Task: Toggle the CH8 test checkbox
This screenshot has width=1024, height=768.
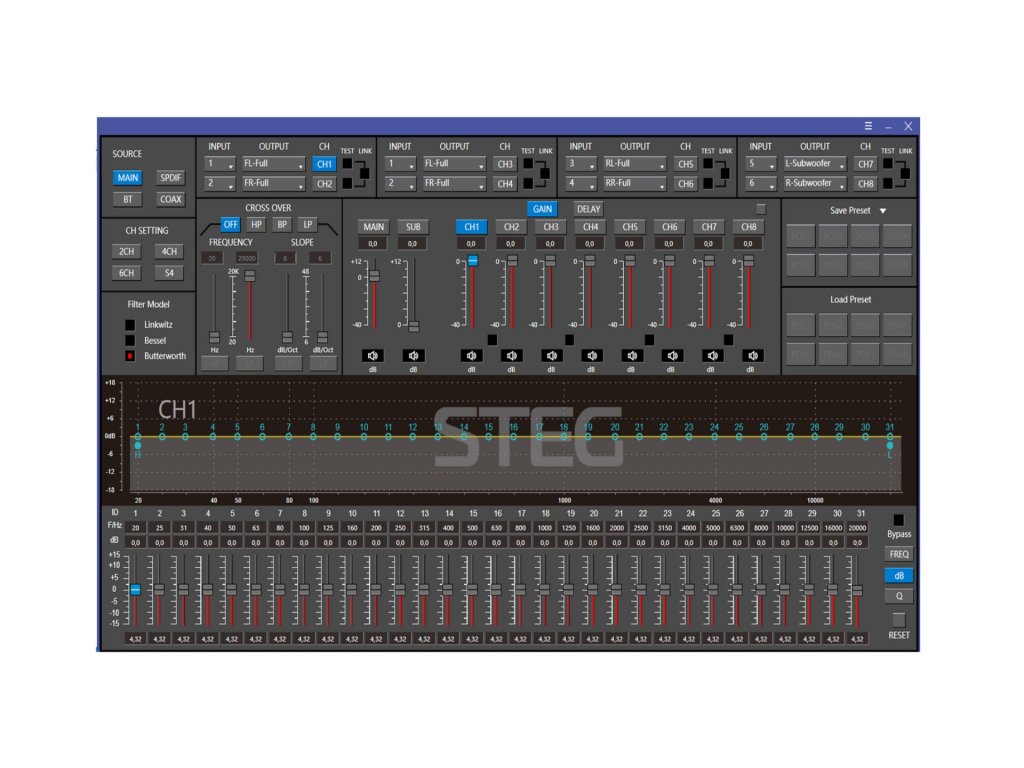Action: [x=888, y=184]
